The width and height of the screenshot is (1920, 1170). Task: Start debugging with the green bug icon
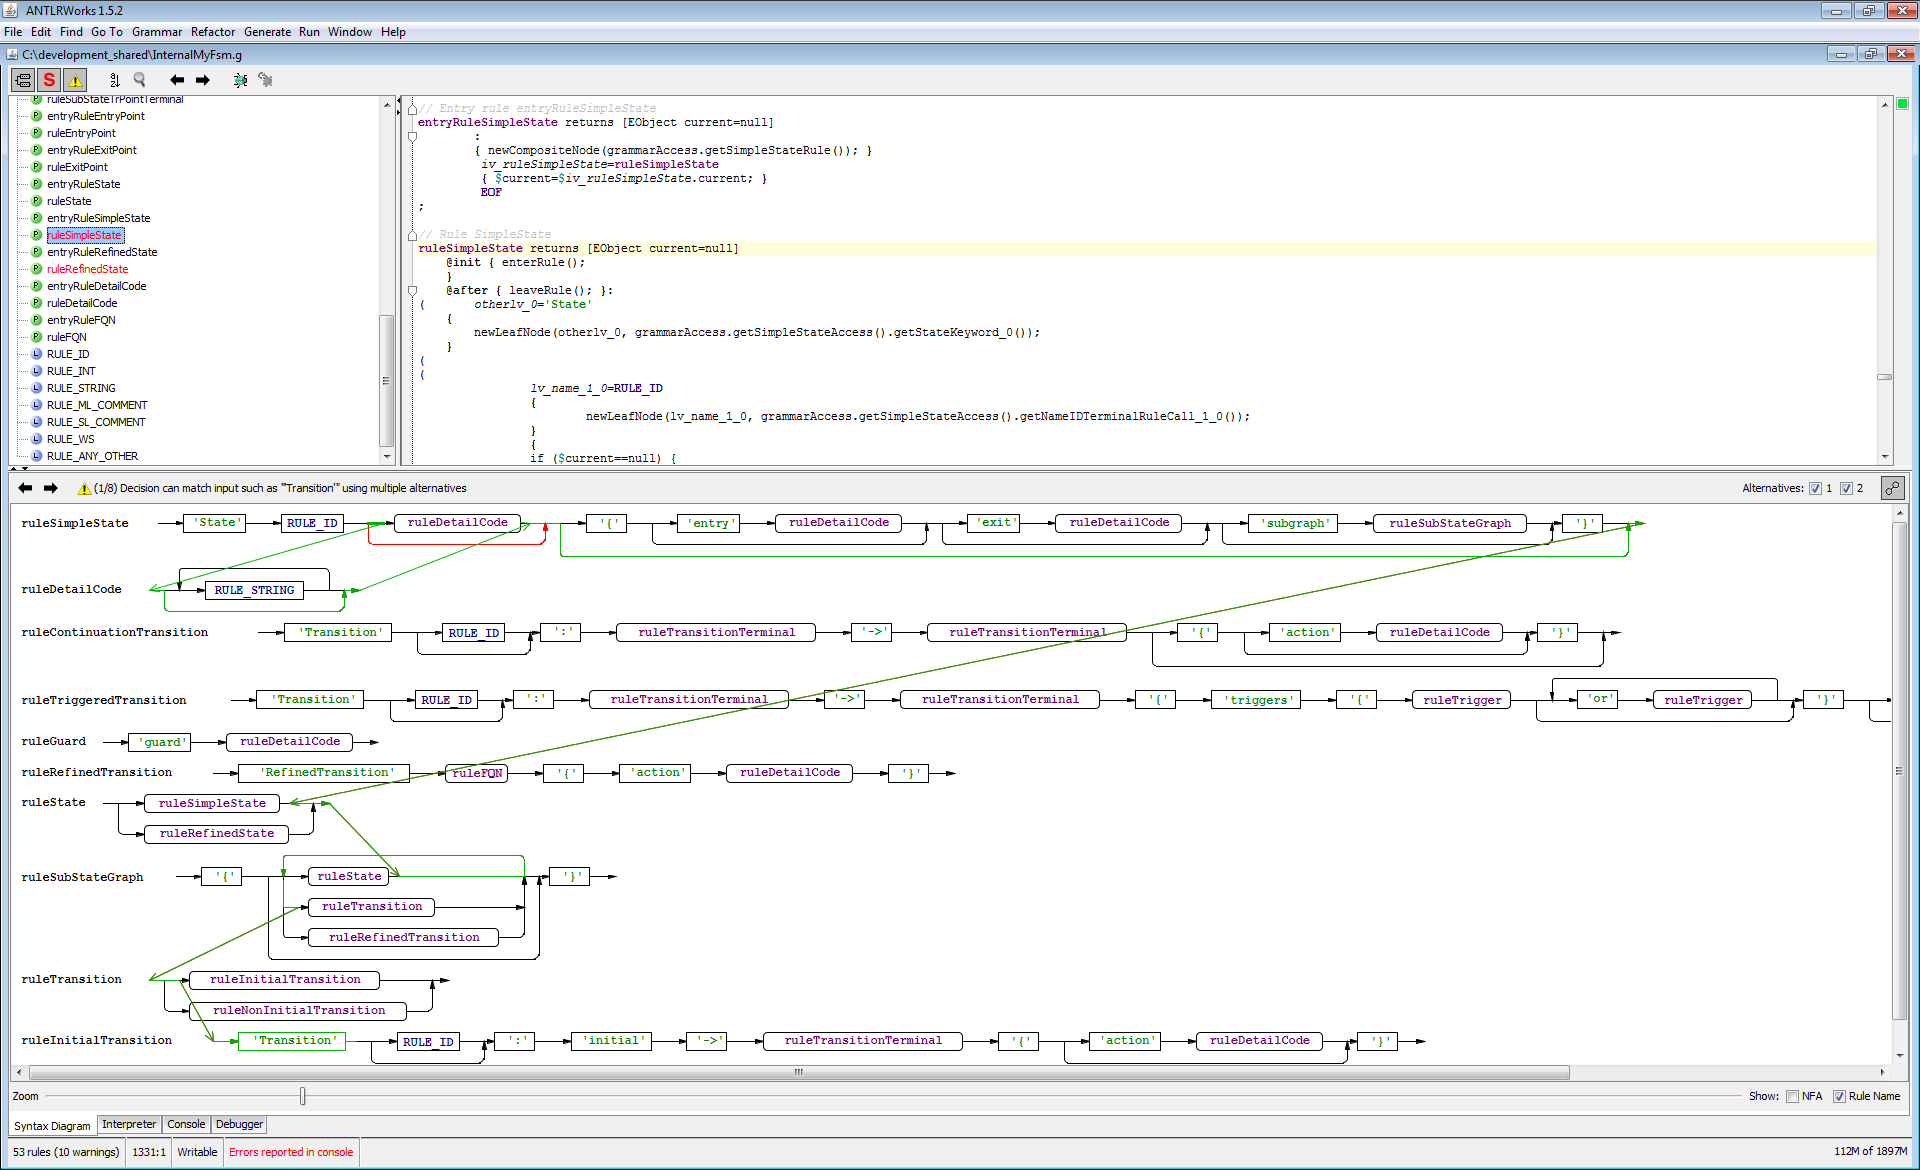point(240,80)
